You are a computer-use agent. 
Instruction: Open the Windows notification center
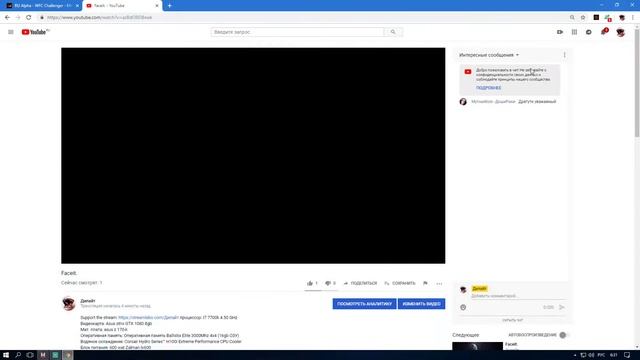(x=627, y=355)
